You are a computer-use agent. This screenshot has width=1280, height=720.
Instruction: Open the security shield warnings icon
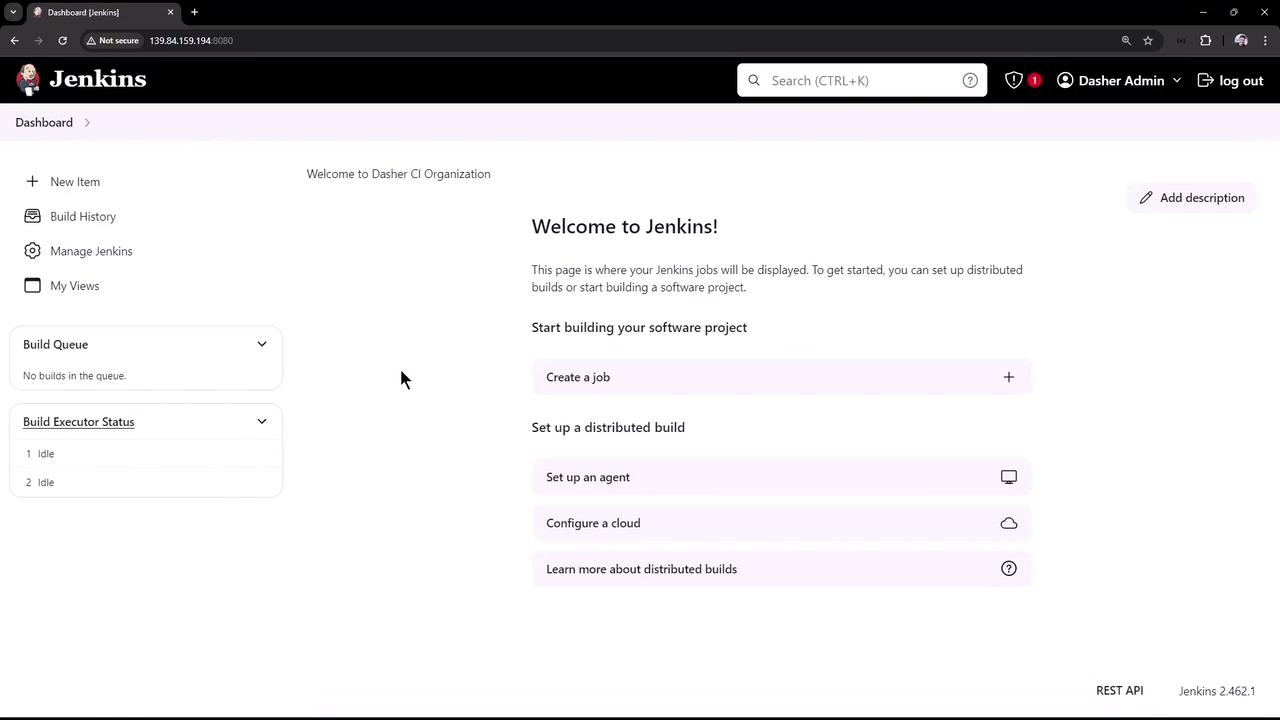(x=1014, y=80)
